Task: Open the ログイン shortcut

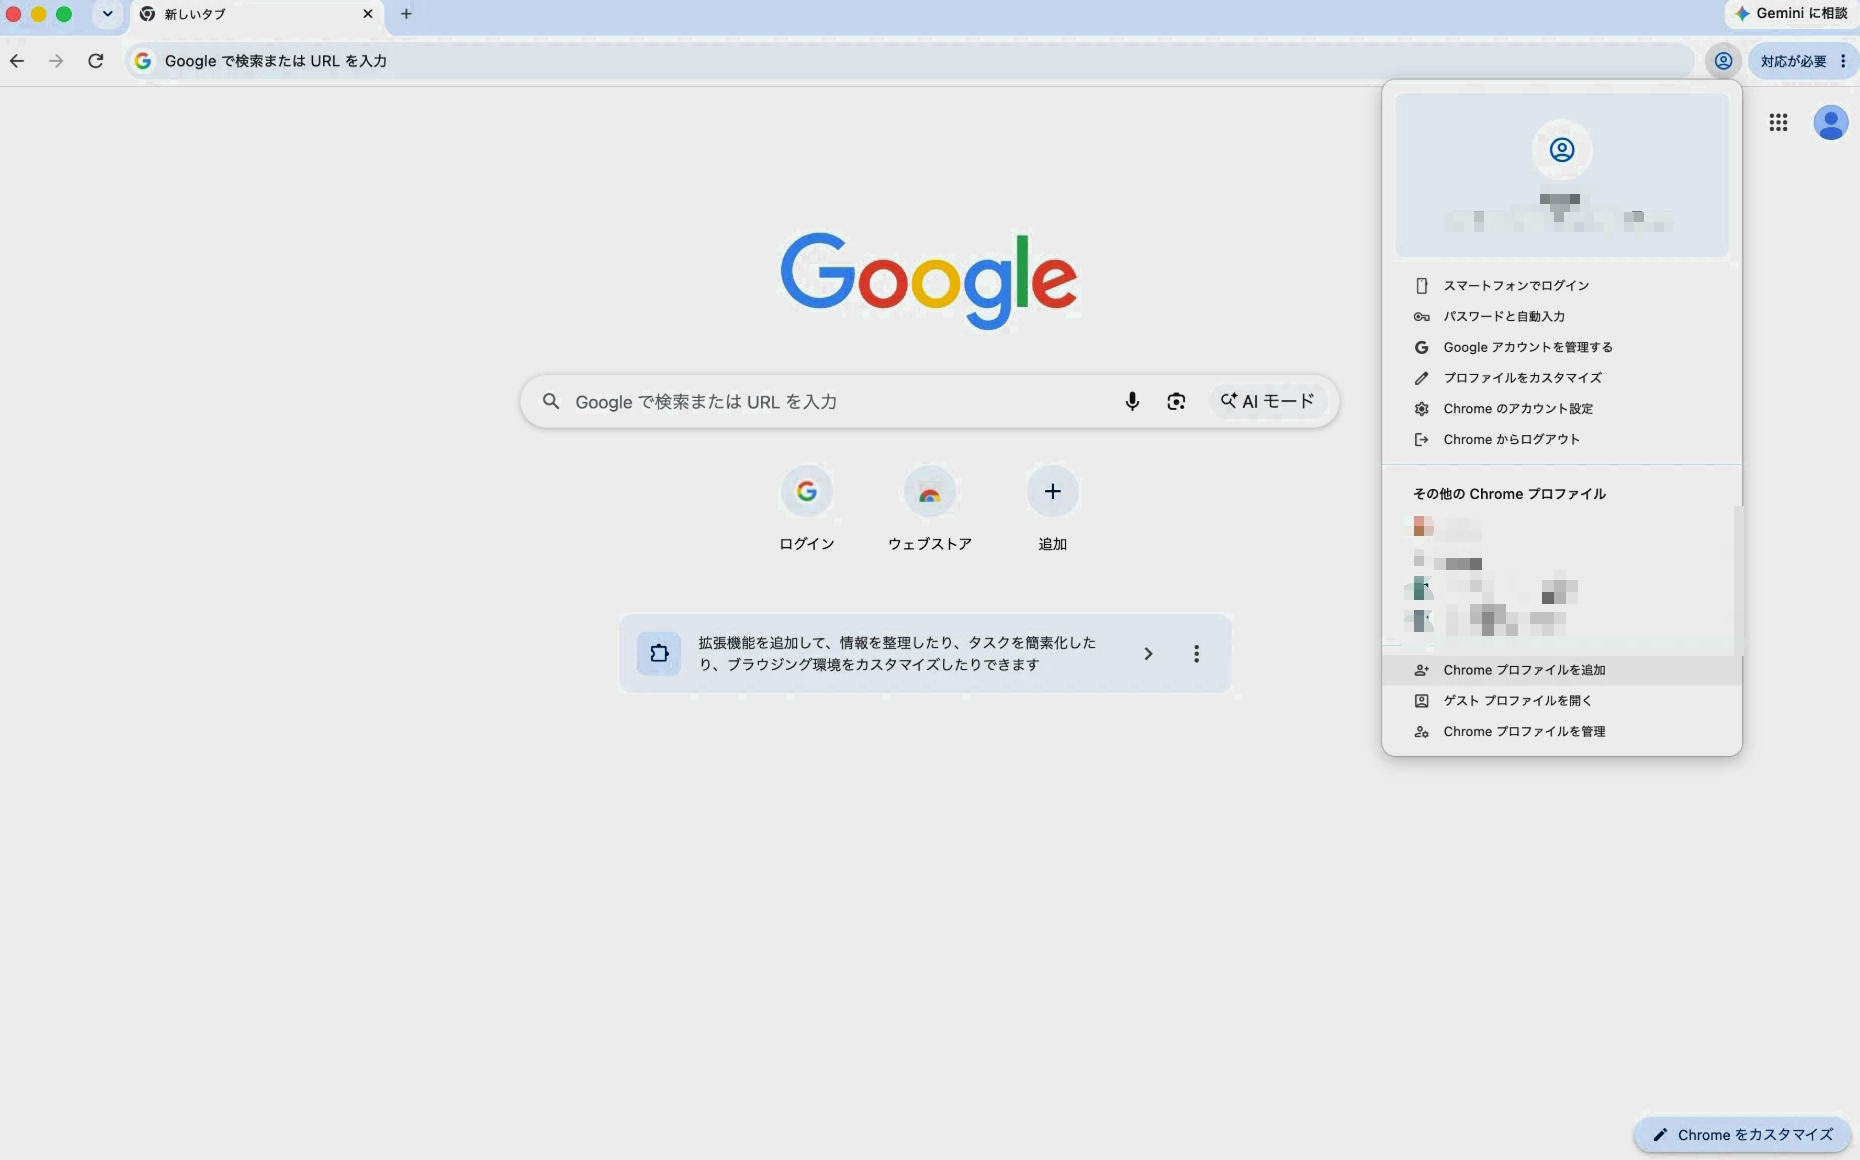Action: coord(807,508)
